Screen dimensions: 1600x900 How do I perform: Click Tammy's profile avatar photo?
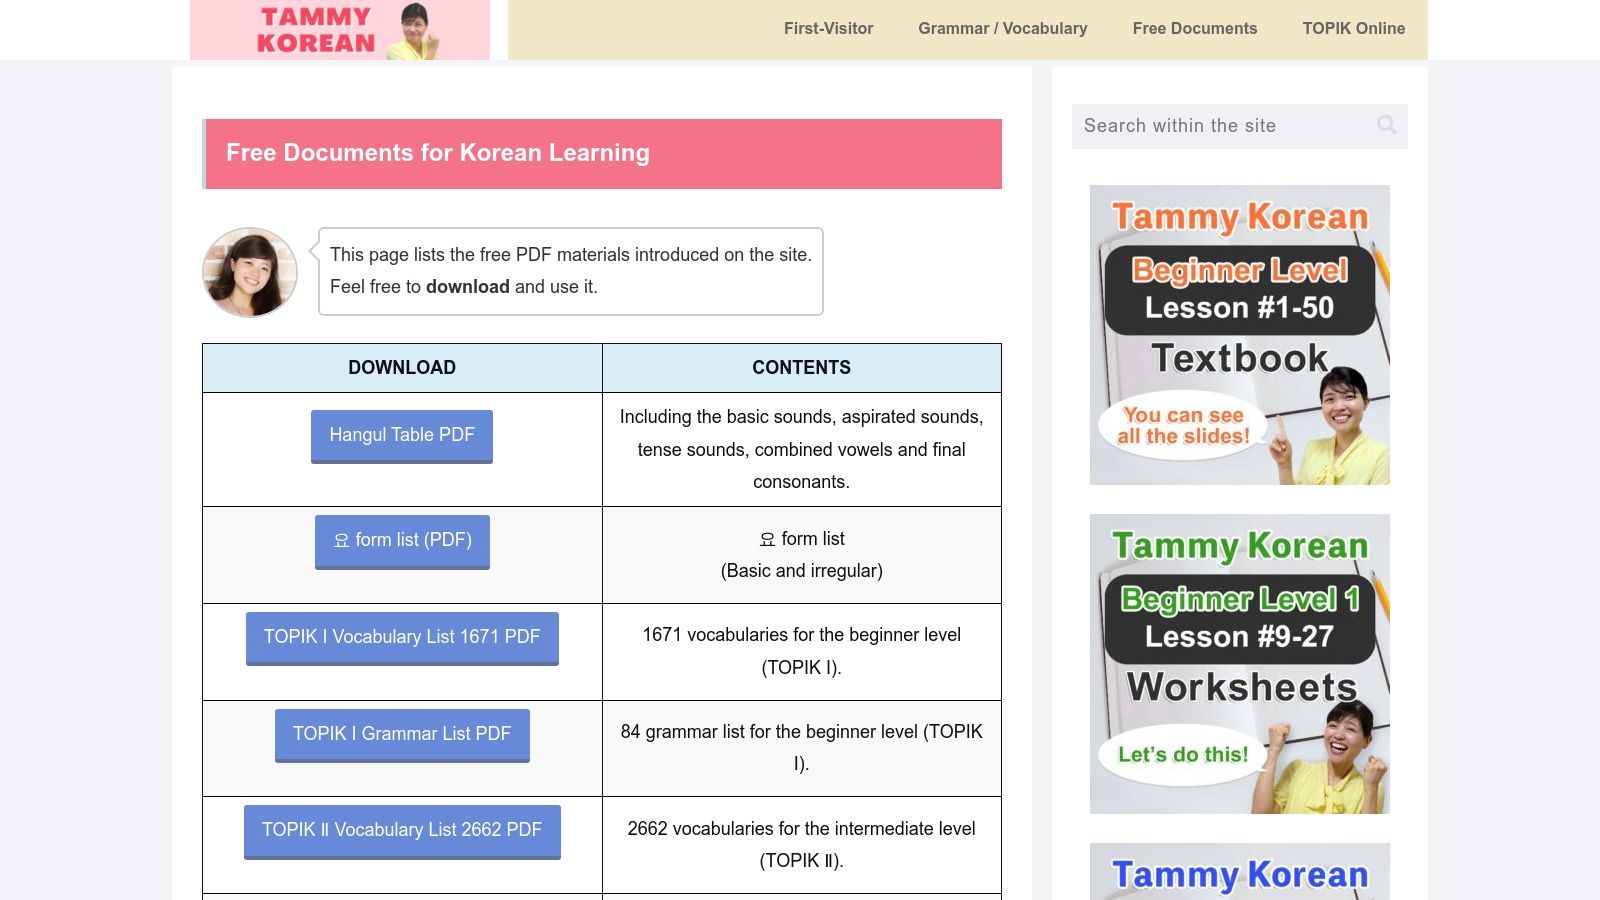click(x=249, y=271)
